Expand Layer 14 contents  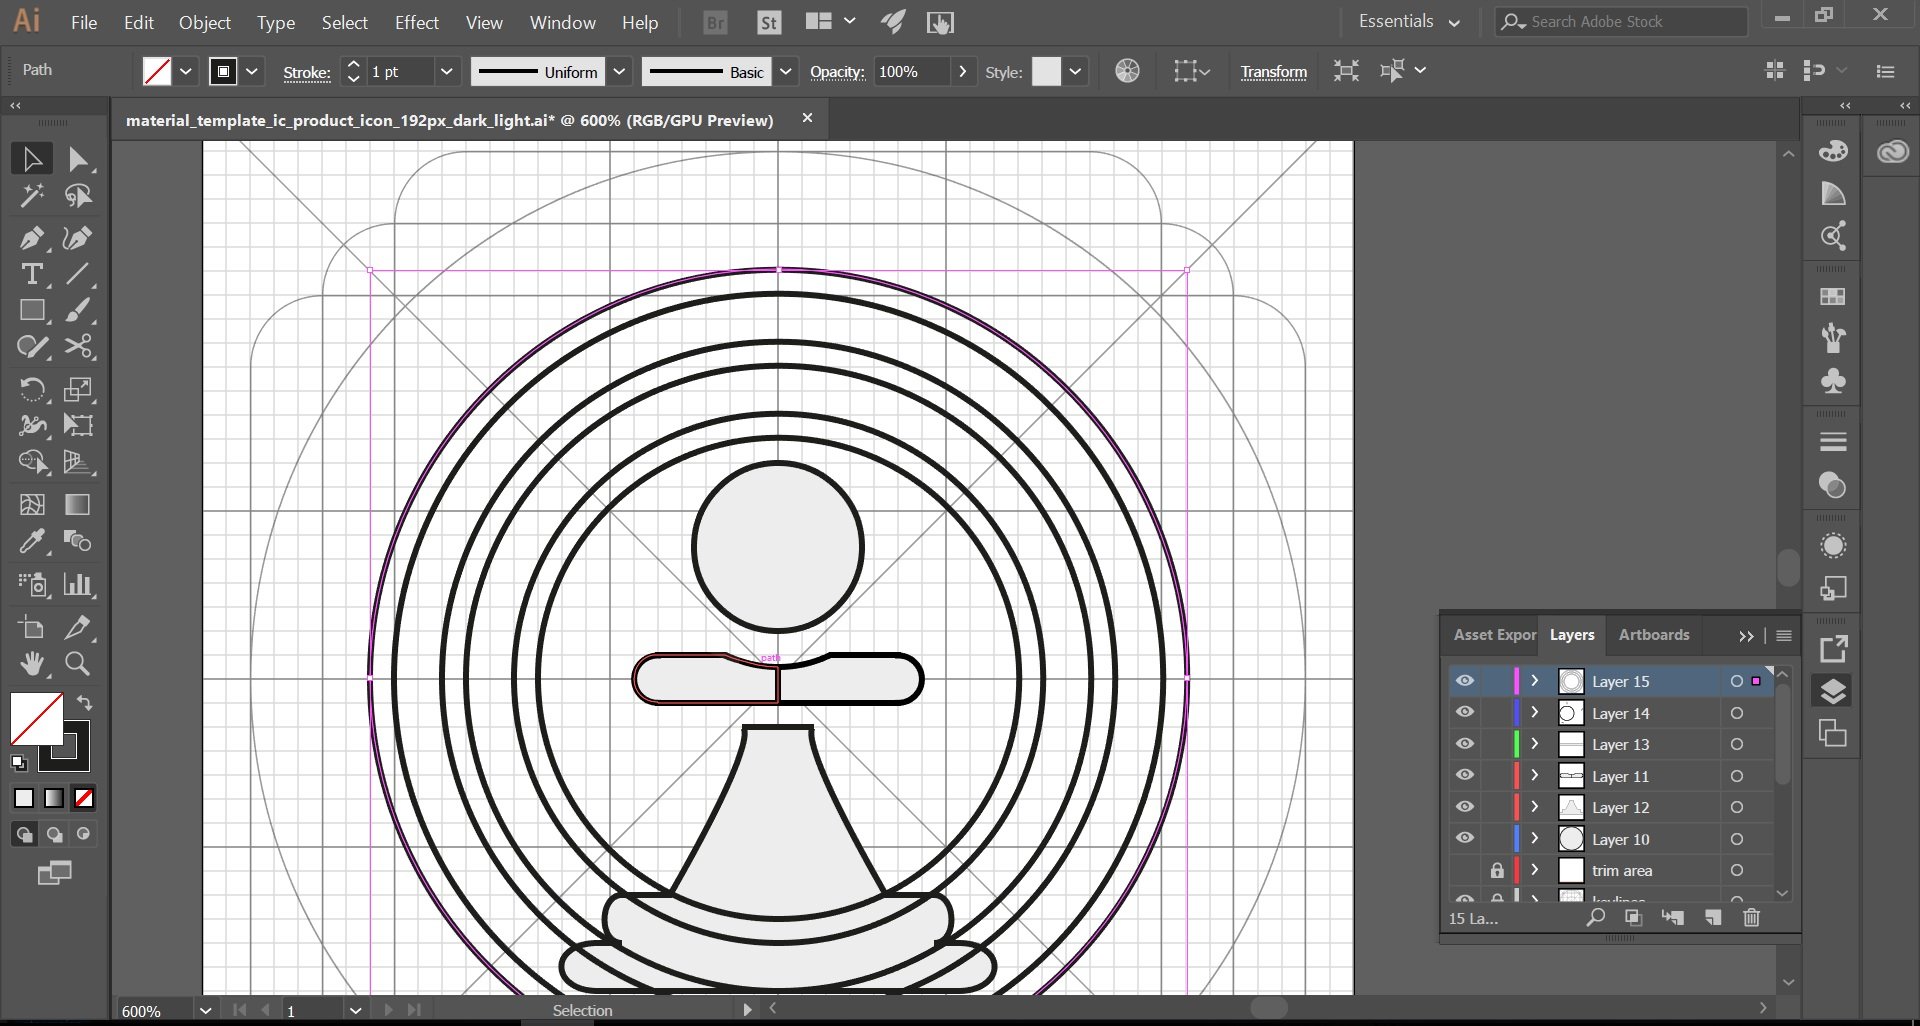(x=1535, y=712)
